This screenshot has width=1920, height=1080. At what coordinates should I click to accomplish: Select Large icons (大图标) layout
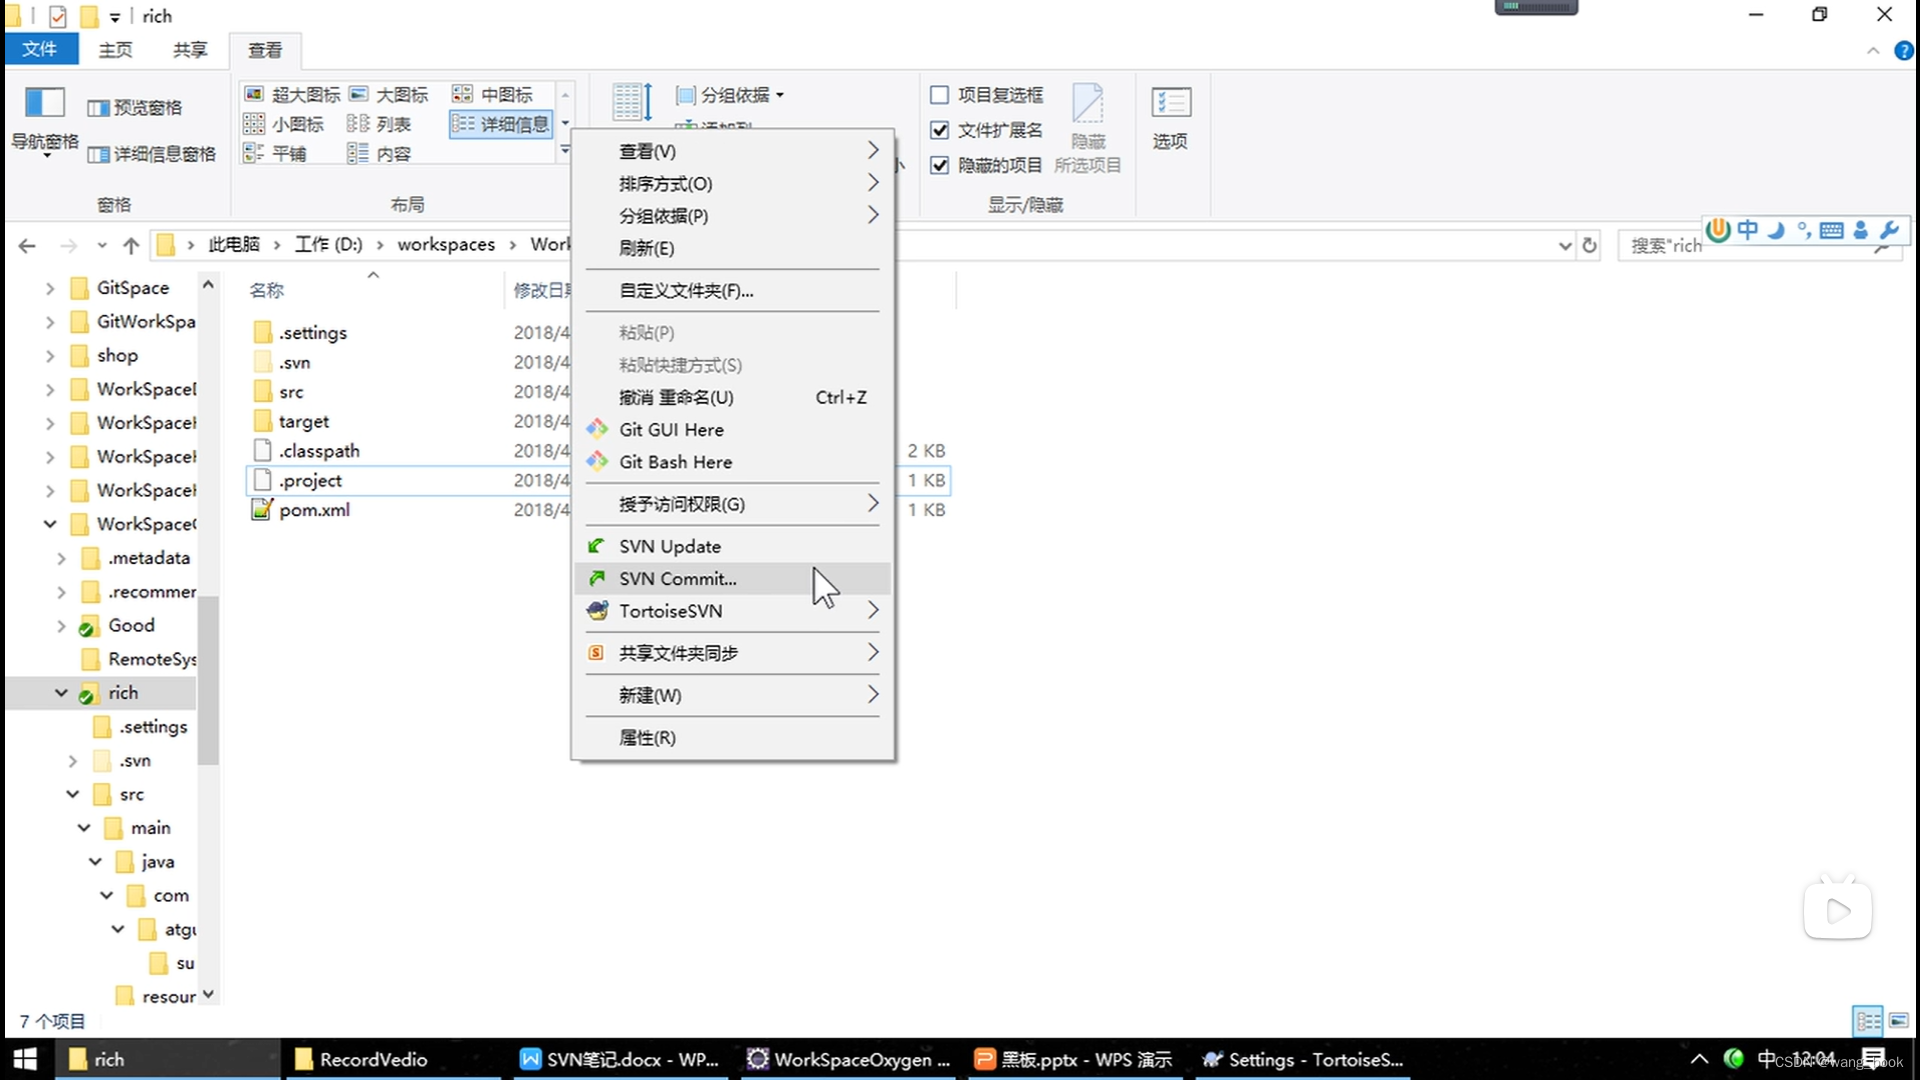[x=388, y=94]
